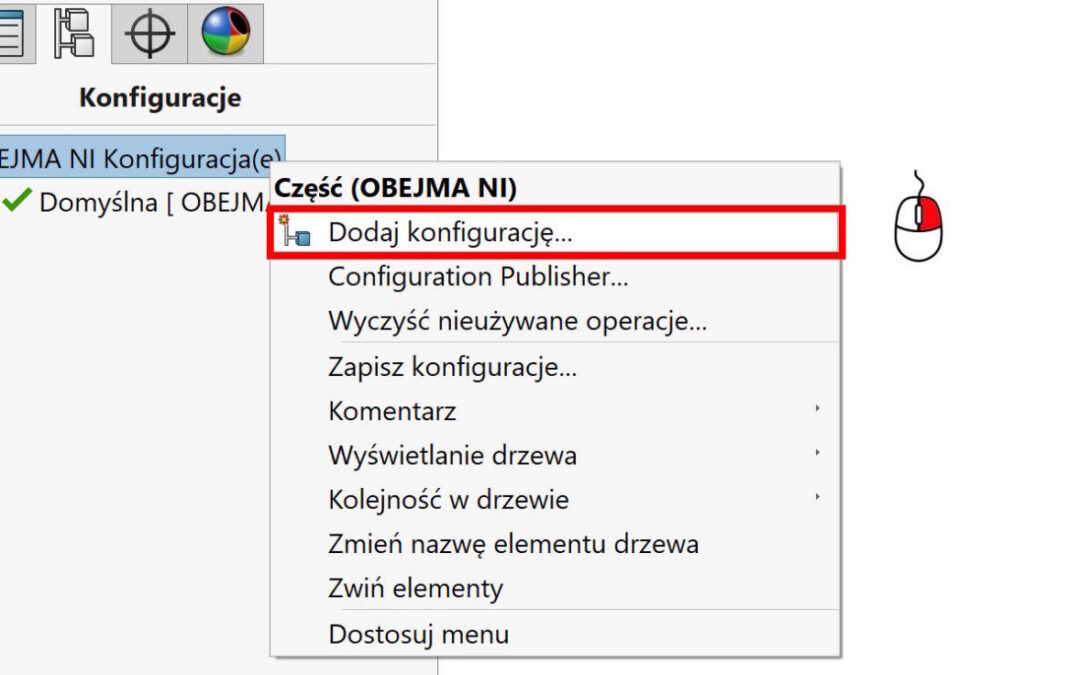
Task: Open Configuration Publisher… from the menu
Action: pos(478,276)
